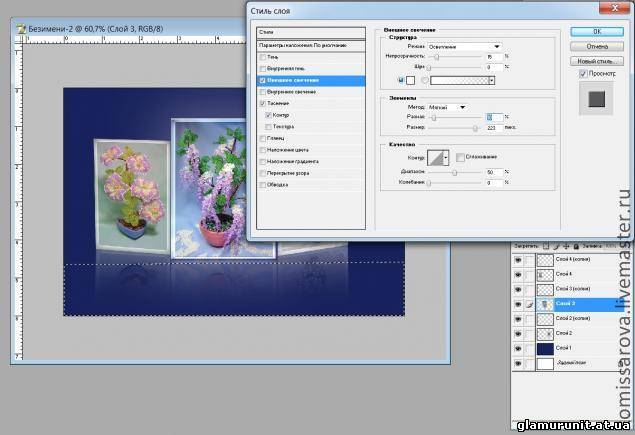The width and height of the screenshot is (635, 435).
Task: Toggle the Просмотр preview checkbox
Action: coord(583,73)
